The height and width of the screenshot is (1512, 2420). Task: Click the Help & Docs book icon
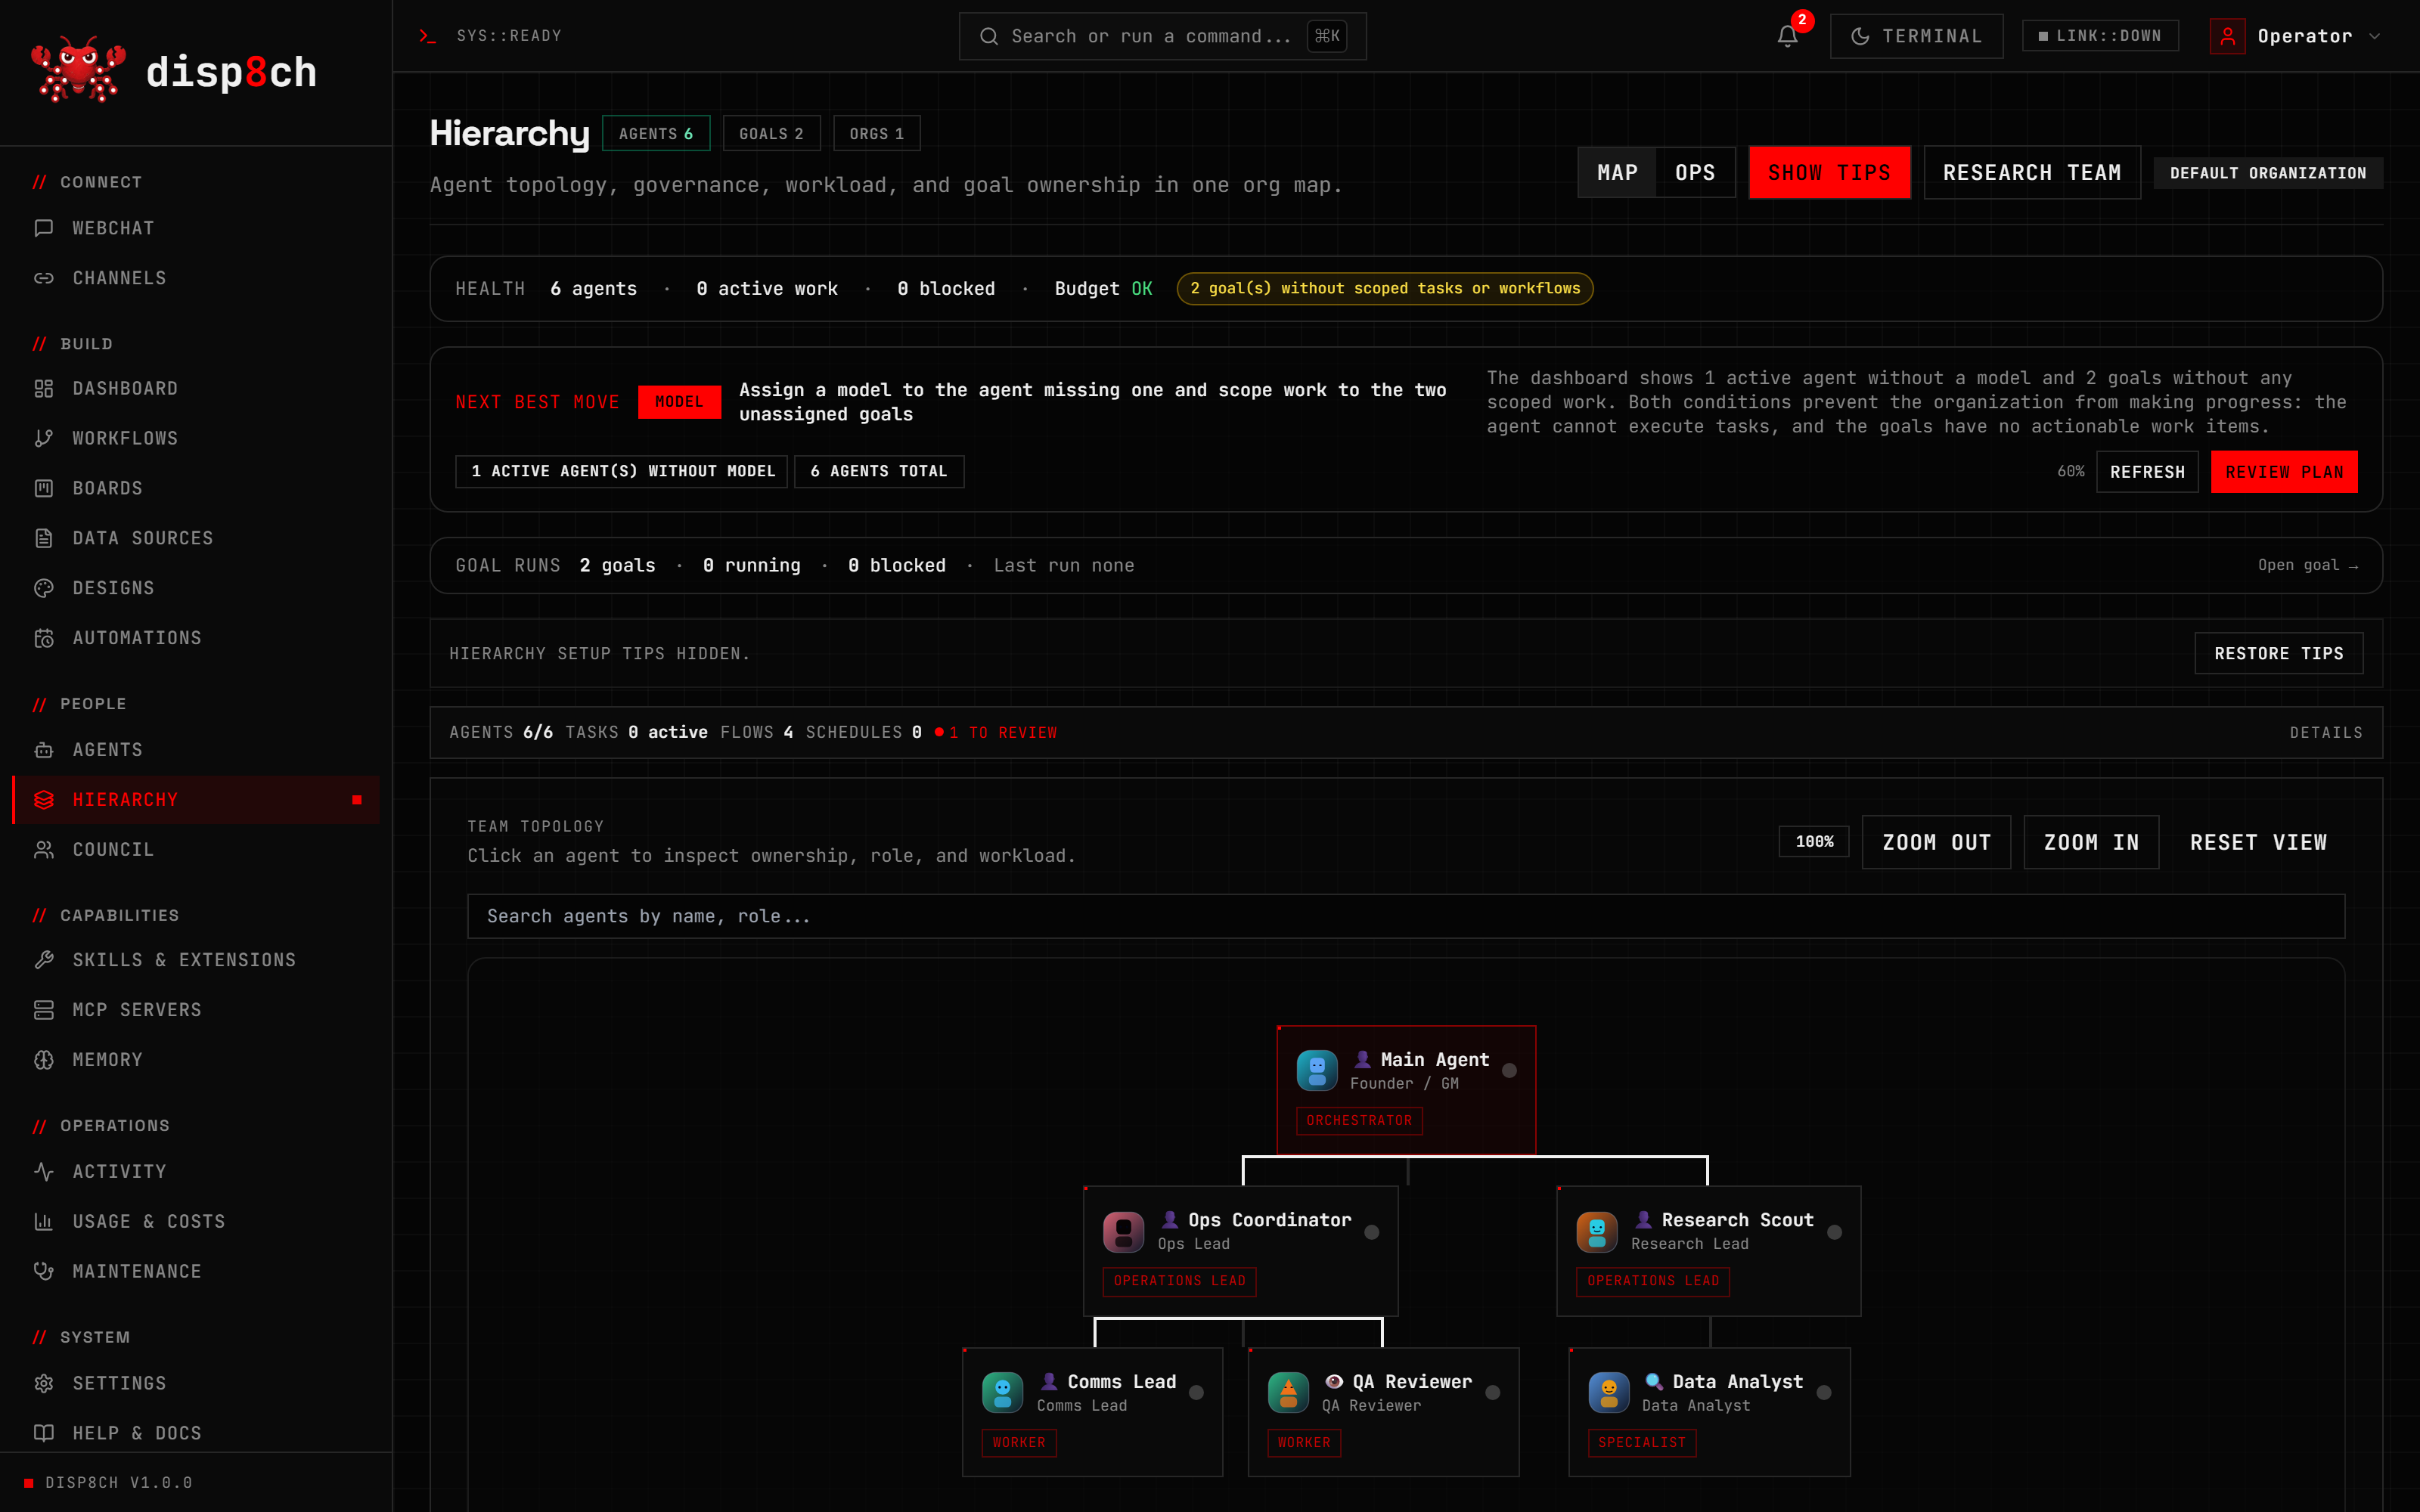(x=44, y=1433)
